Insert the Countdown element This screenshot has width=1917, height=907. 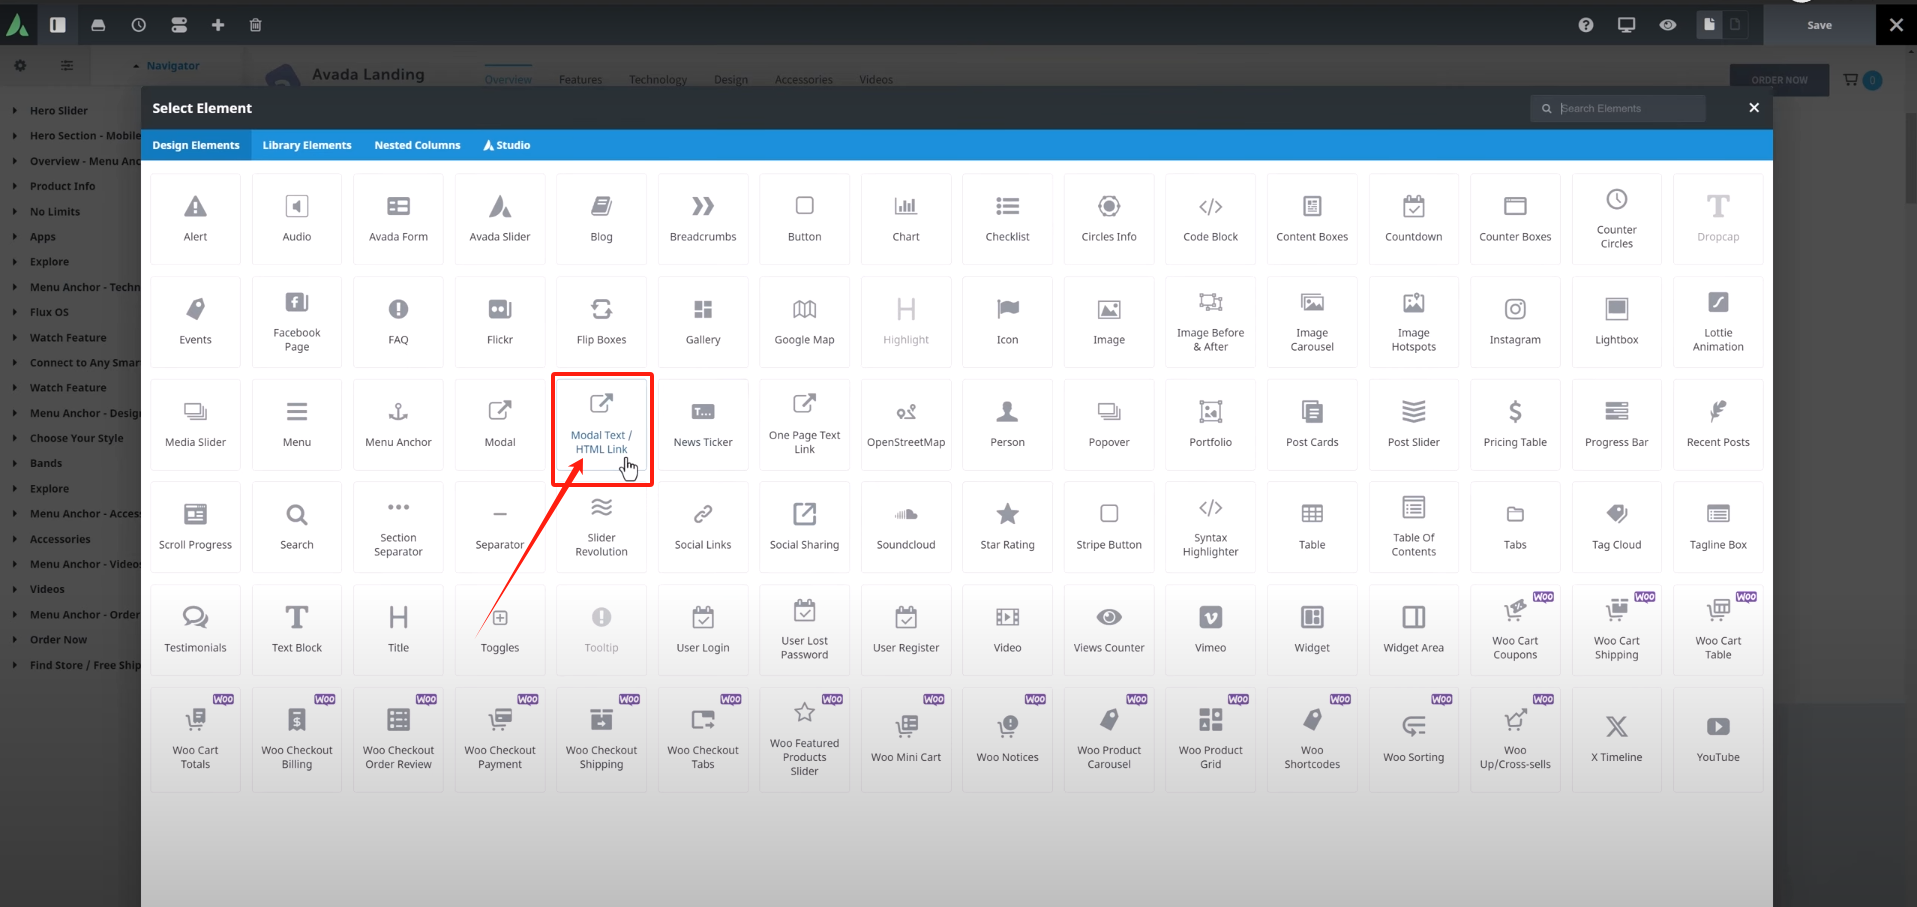point(1413,220)
